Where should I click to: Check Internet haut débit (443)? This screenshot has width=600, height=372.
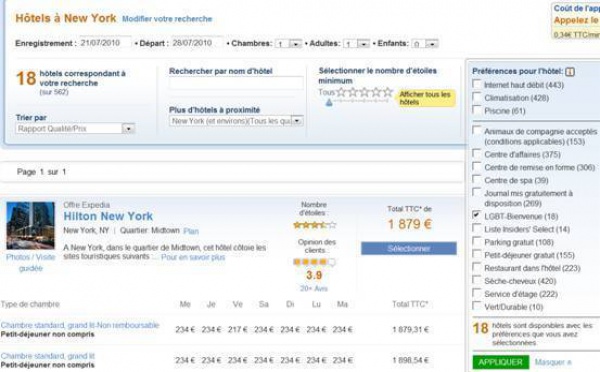point(477,84)
